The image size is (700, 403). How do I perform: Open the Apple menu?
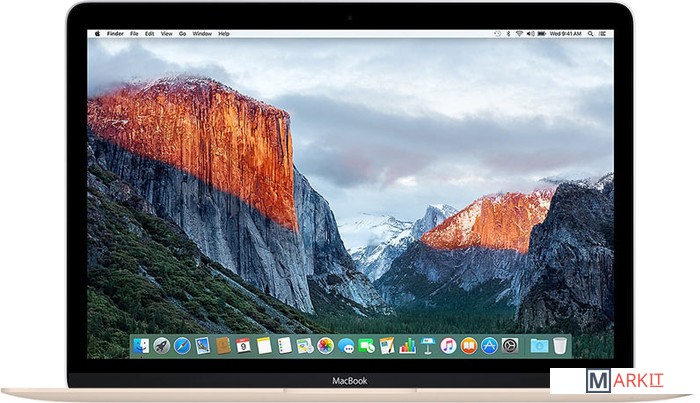[x=97, y=34]
